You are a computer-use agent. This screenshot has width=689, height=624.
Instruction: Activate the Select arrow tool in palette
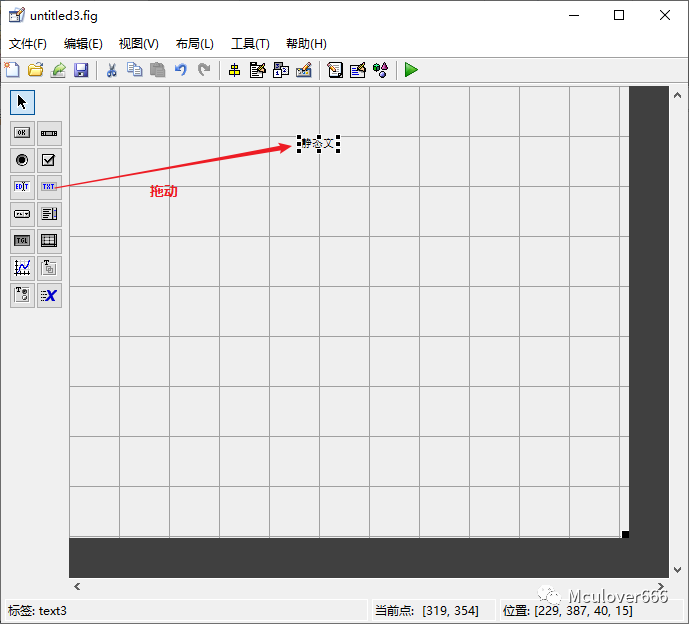22,102
